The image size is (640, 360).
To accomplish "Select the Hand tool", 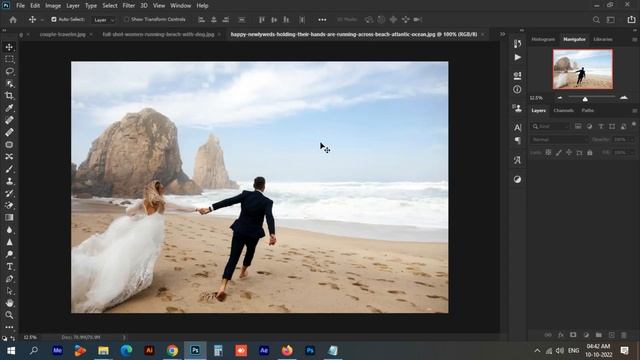I will pyautogui.click(x=9, y=303).
